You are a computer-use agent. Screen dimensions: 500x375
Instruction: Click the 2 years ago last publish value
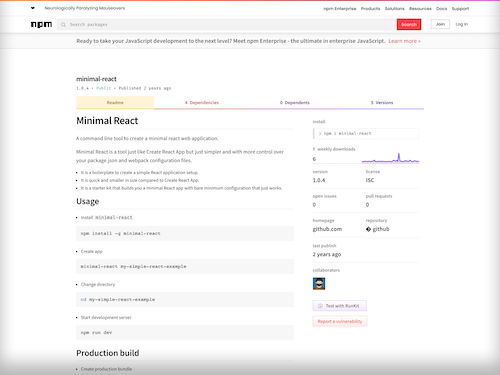point(327,254)
